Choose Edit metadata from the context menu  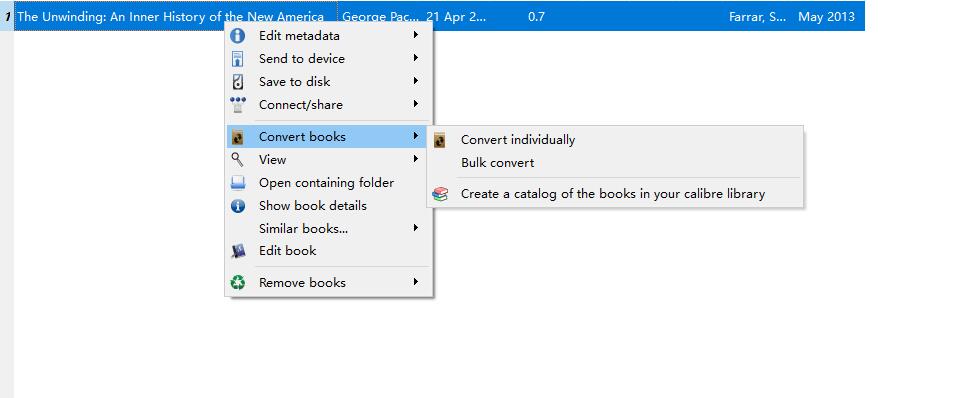[x=328, y=35]
